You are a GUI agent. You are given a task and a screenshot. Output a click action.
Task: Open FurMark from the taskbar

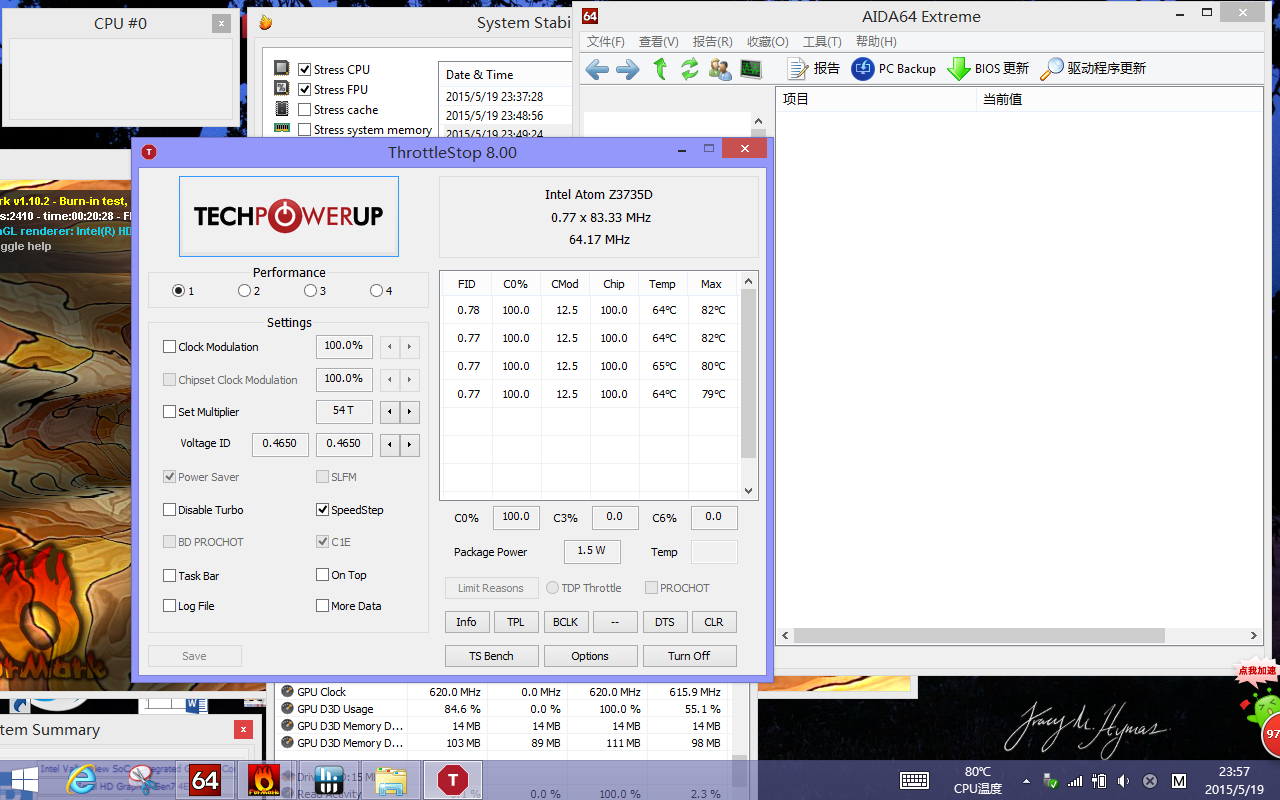tap(264, 780)
